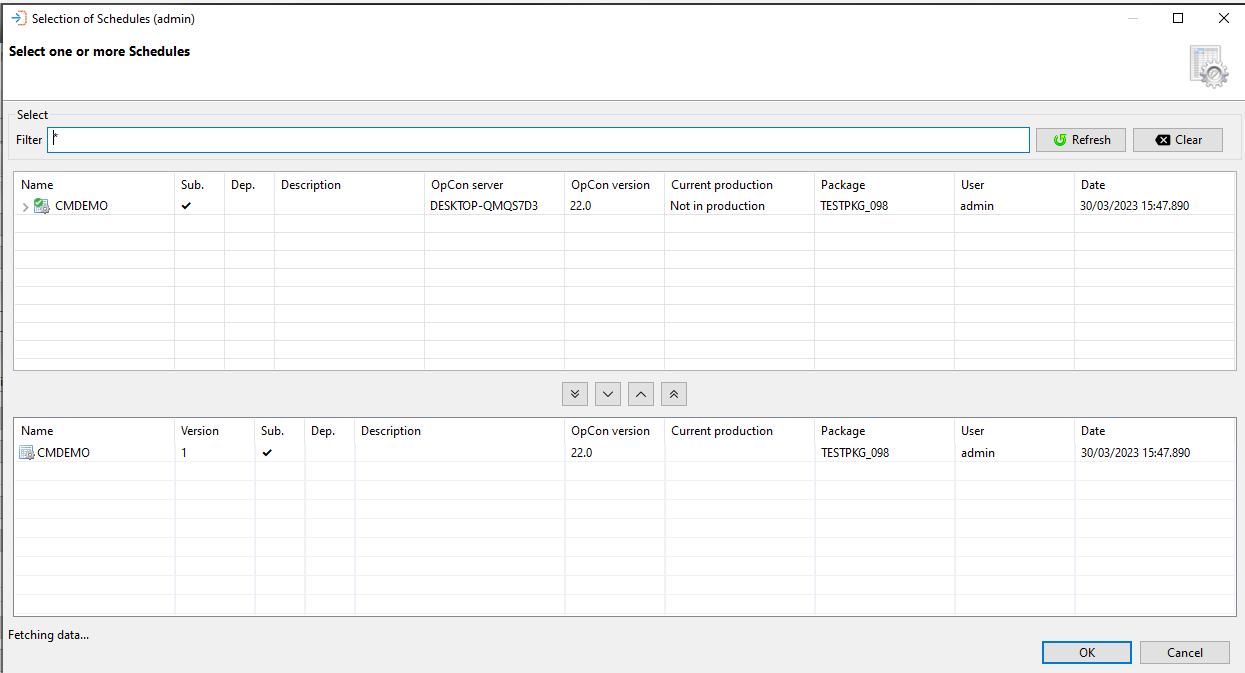Image resolution: width=1245 pixels, height=673 pixels.
Task: Click the Sub. checkmark in lower table
Action: [267, 453]
